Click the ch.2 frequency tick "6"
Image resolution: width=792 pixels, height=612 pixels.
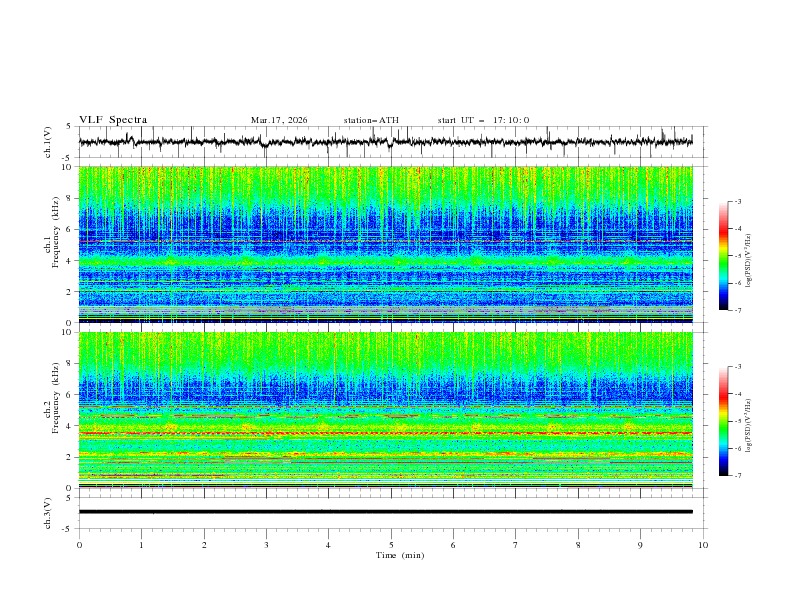(71, 395)
